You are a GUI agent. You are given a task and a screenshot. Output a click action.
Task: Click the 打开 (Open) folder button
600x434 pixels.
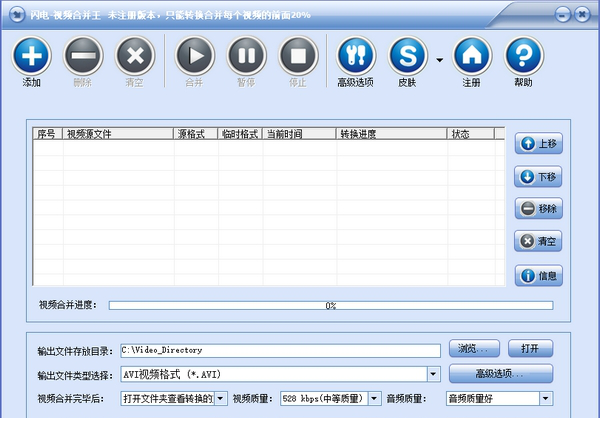tap(530, 349)
